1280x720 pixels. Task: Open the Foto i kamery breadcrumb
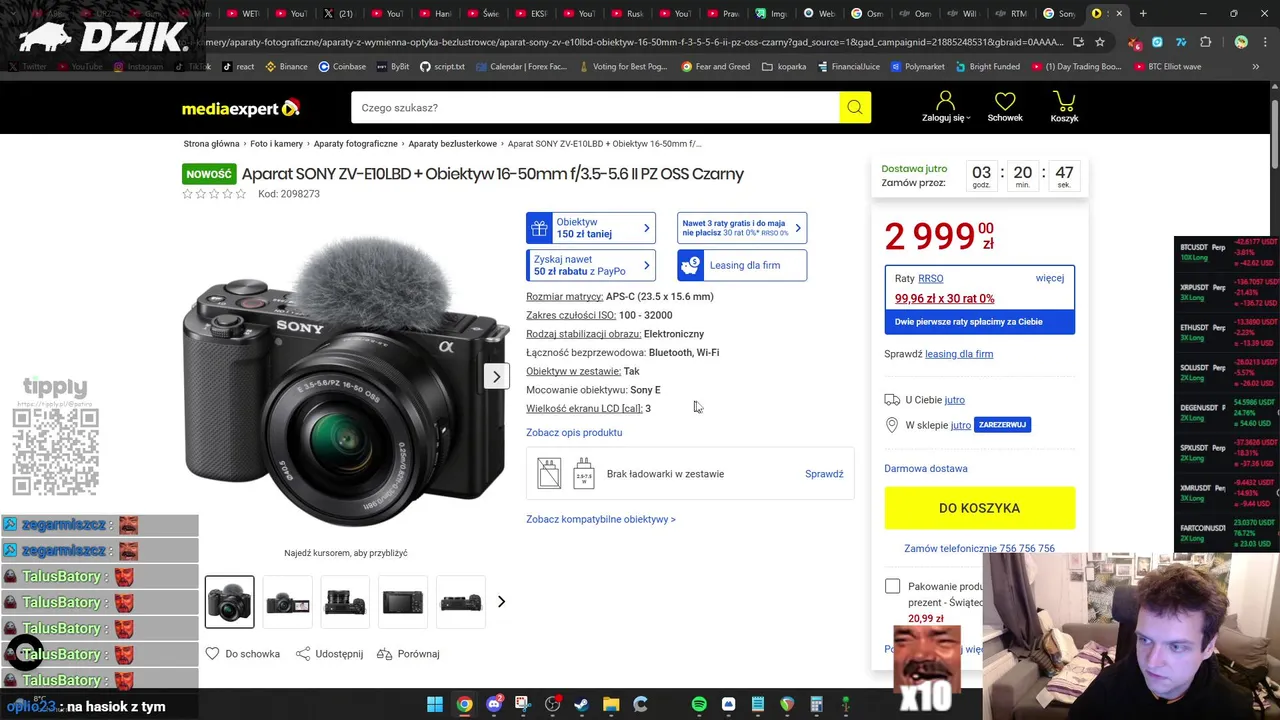click(276, 144)
